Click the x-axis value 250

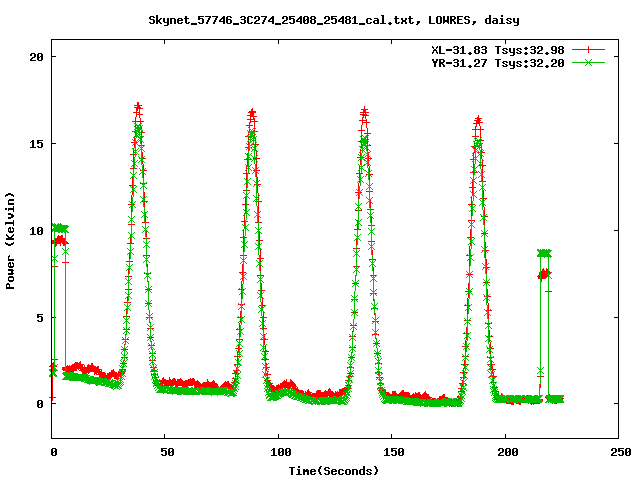pyautogui.click(x=620, y=452)
